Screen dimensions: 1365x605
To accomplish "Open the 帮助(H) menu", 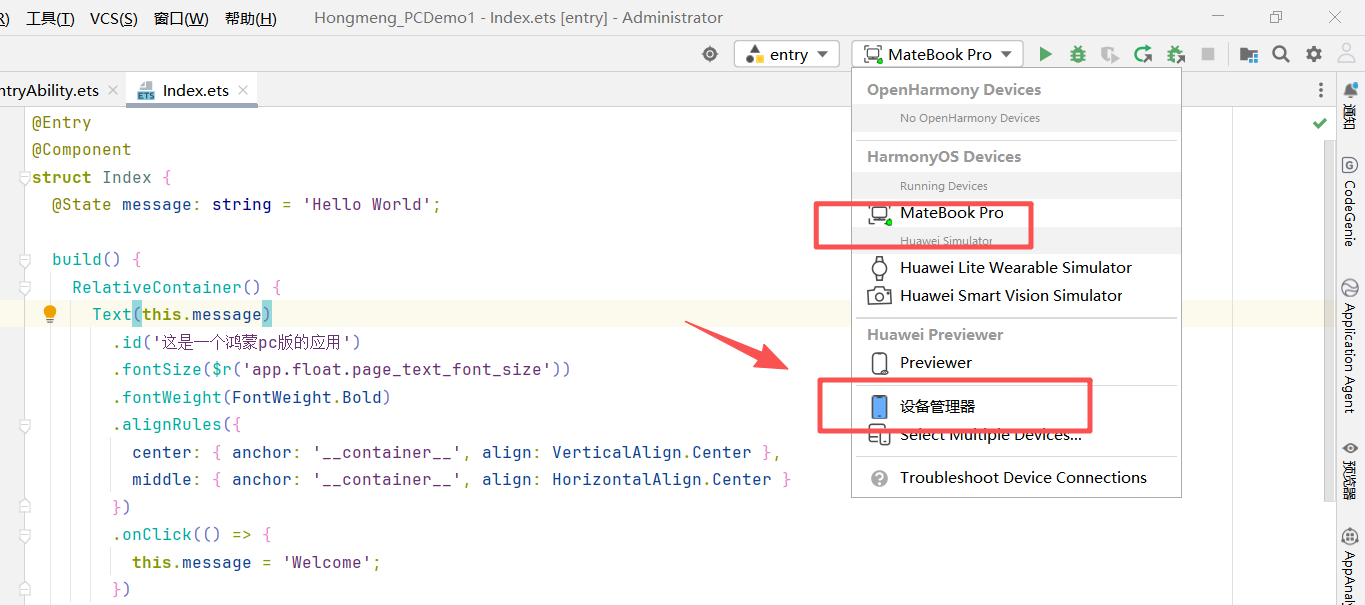I will [x=251, y=18].
